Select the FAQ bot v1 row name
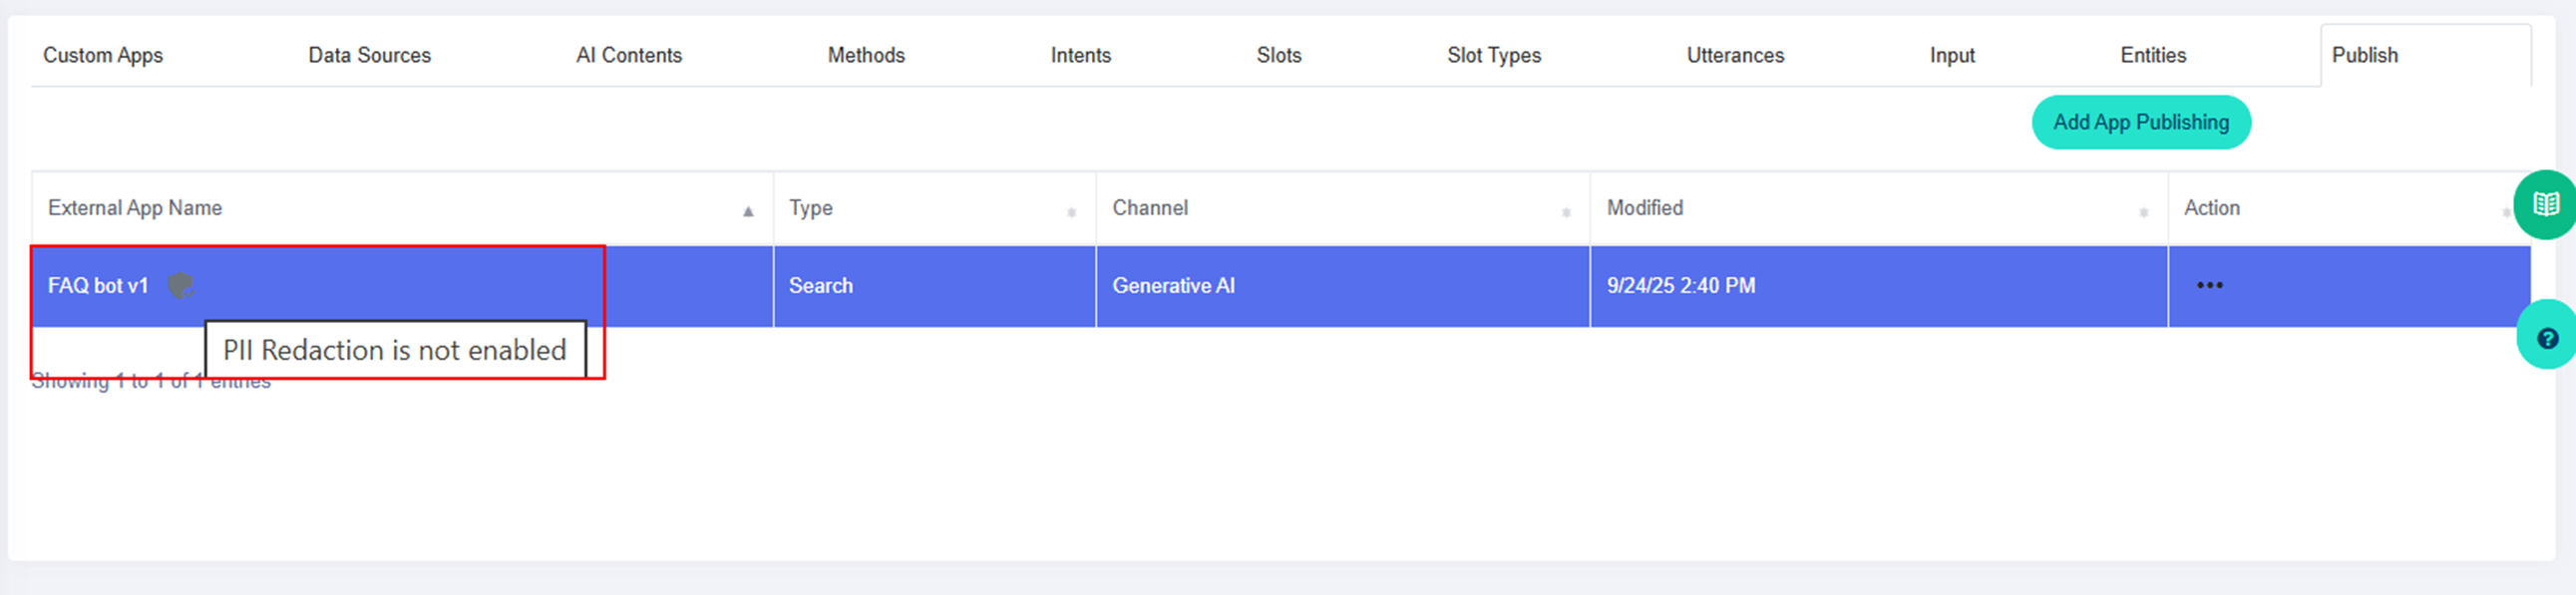The image size is (2576, 595). 98,286
